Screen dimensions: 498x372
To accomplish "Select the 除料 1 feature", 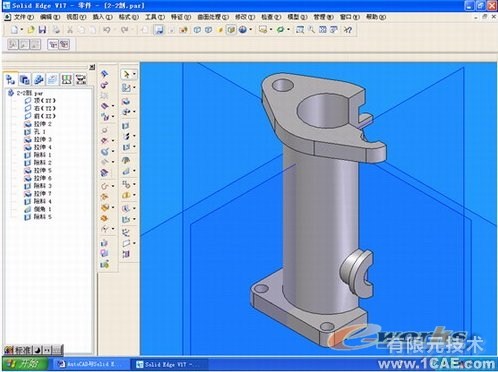I will (x=38, y=155).
